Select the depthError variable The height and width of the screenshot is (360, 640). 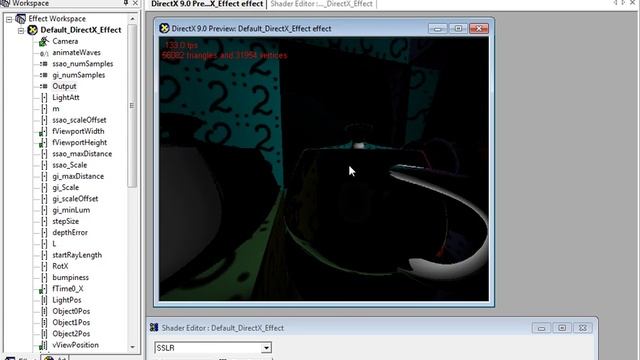tap(70, 233)
